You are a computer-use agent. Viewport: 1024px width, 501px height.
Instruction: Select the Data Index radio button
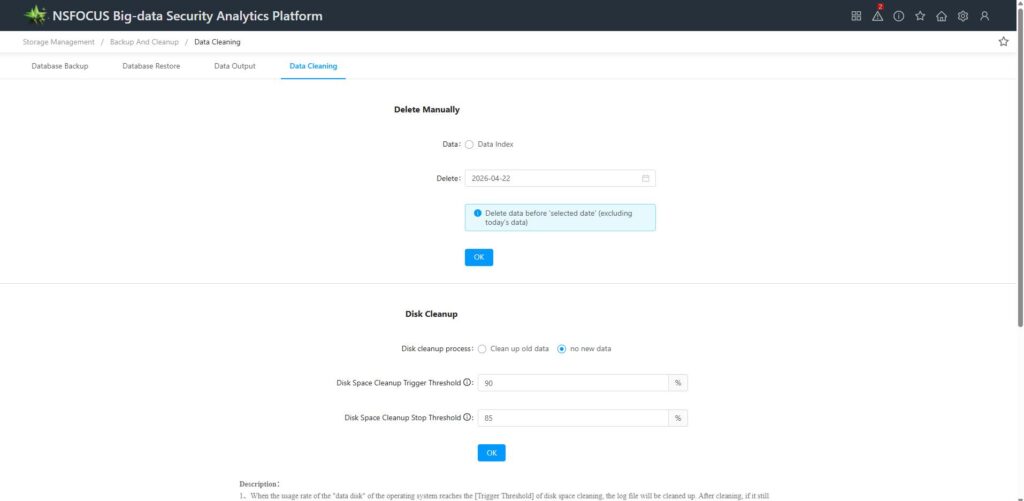[470, 145]
